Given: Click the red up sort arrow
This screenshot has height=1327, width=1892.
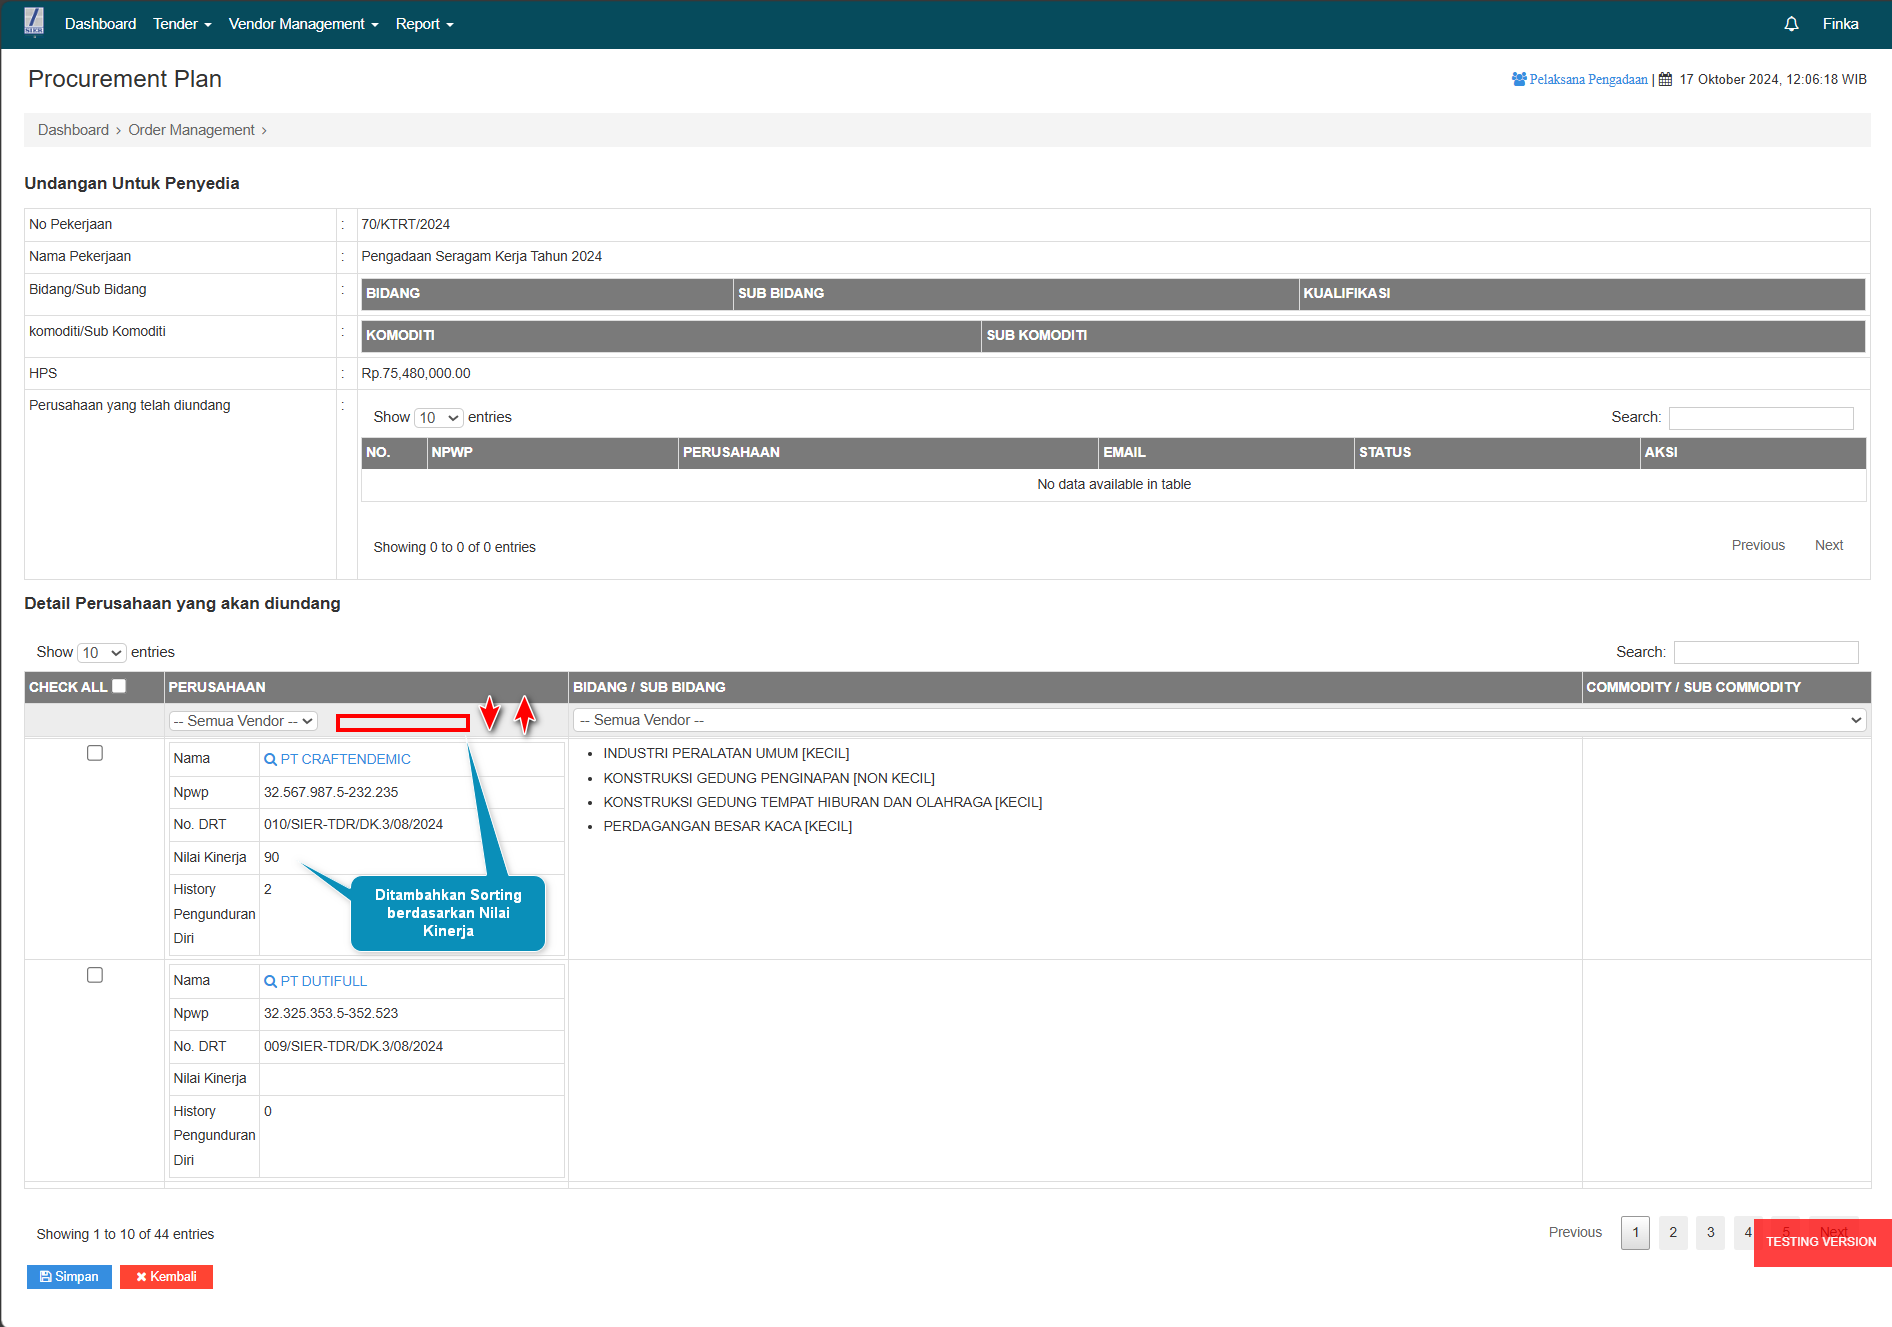Looking at the screenshot, I should pyautogui.click(x=525, y=714).
